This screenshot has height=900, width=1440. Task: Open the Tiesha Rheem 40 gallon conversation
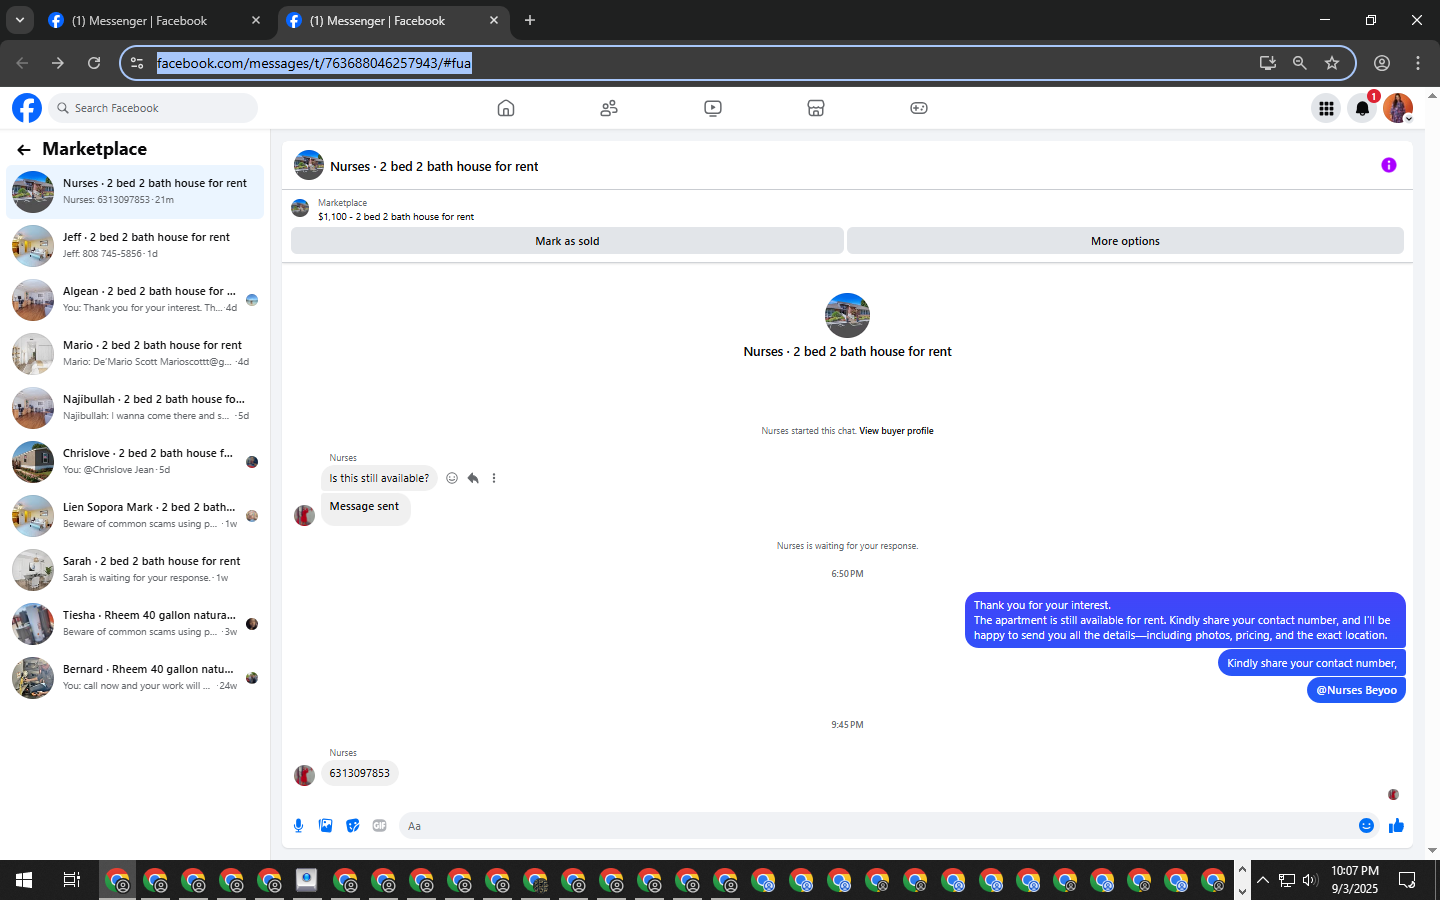pos(135,624)
